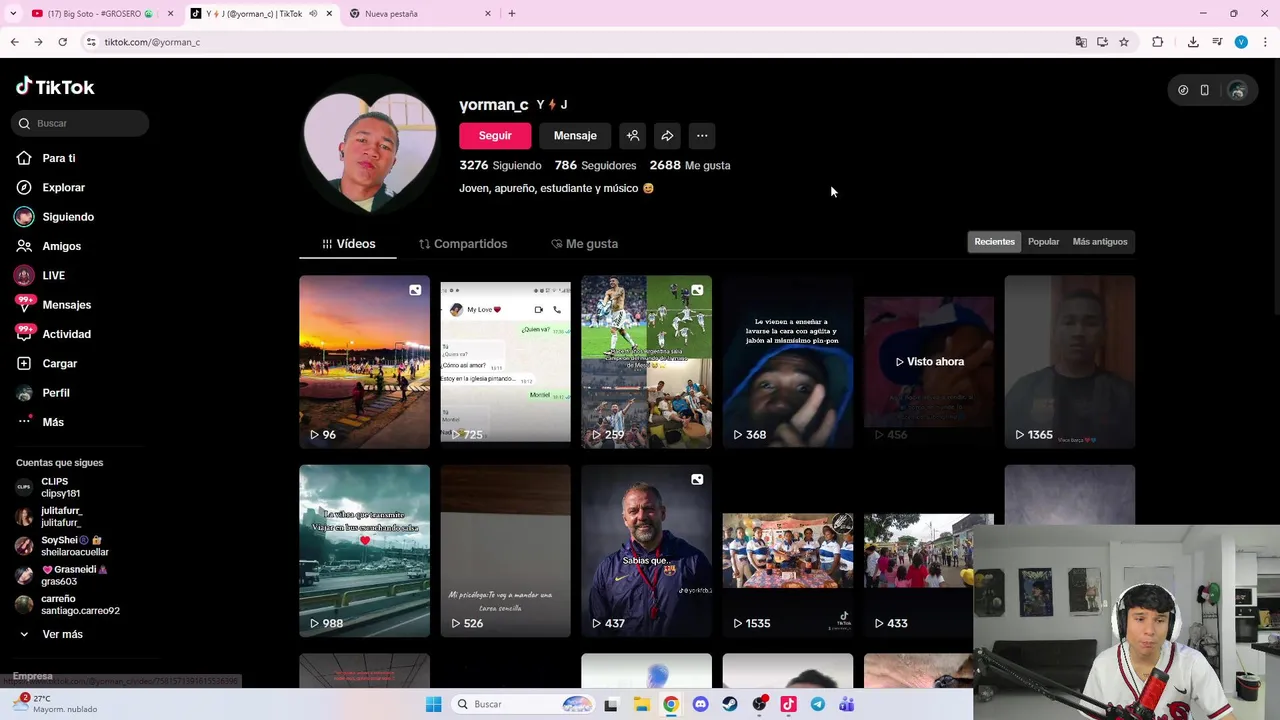Screen dimensions: 1280x720
Task: Open Sabías que video 437 views
Action: tap(646, 551)
